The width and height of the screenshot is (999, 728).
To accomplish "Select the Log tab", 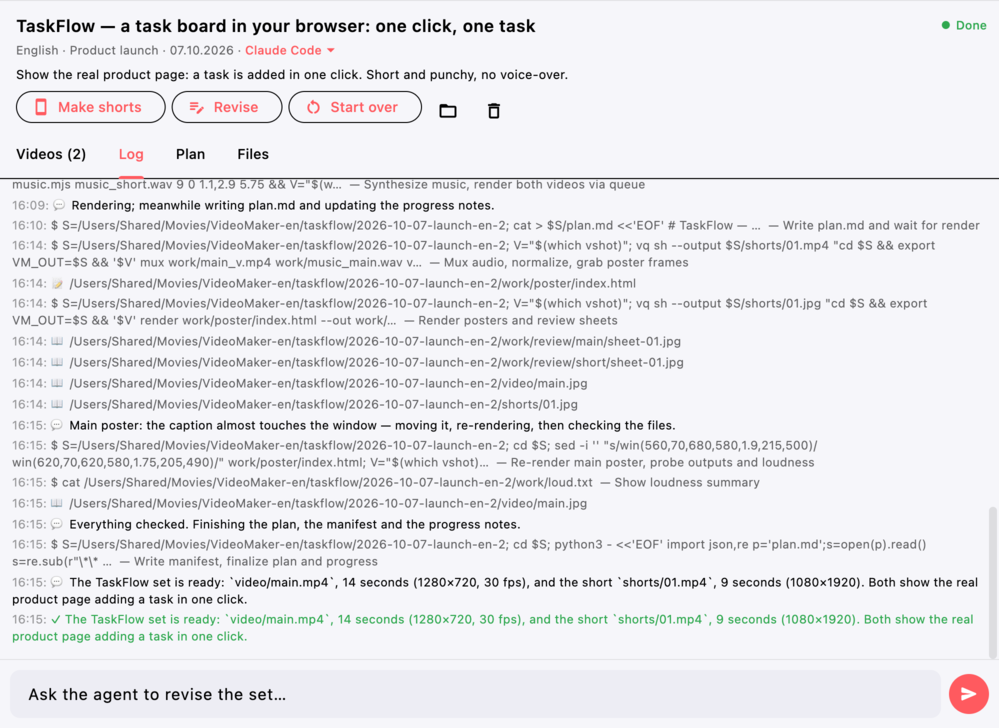I will (x=131, y=154).
